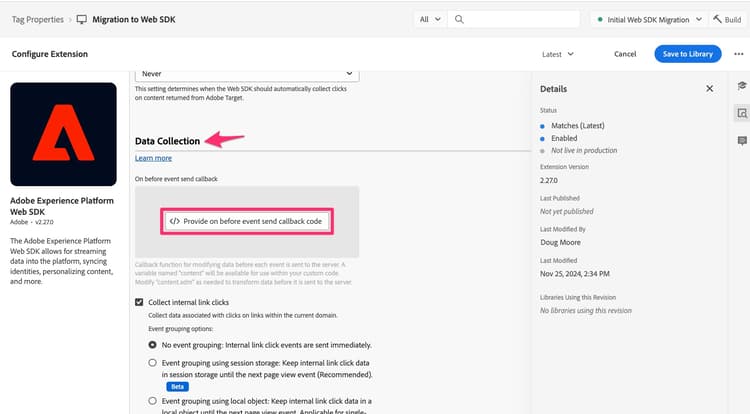Screen dimensions: 750x414
Task: Click the Cancel button
Action: click(x=625, y=54)
